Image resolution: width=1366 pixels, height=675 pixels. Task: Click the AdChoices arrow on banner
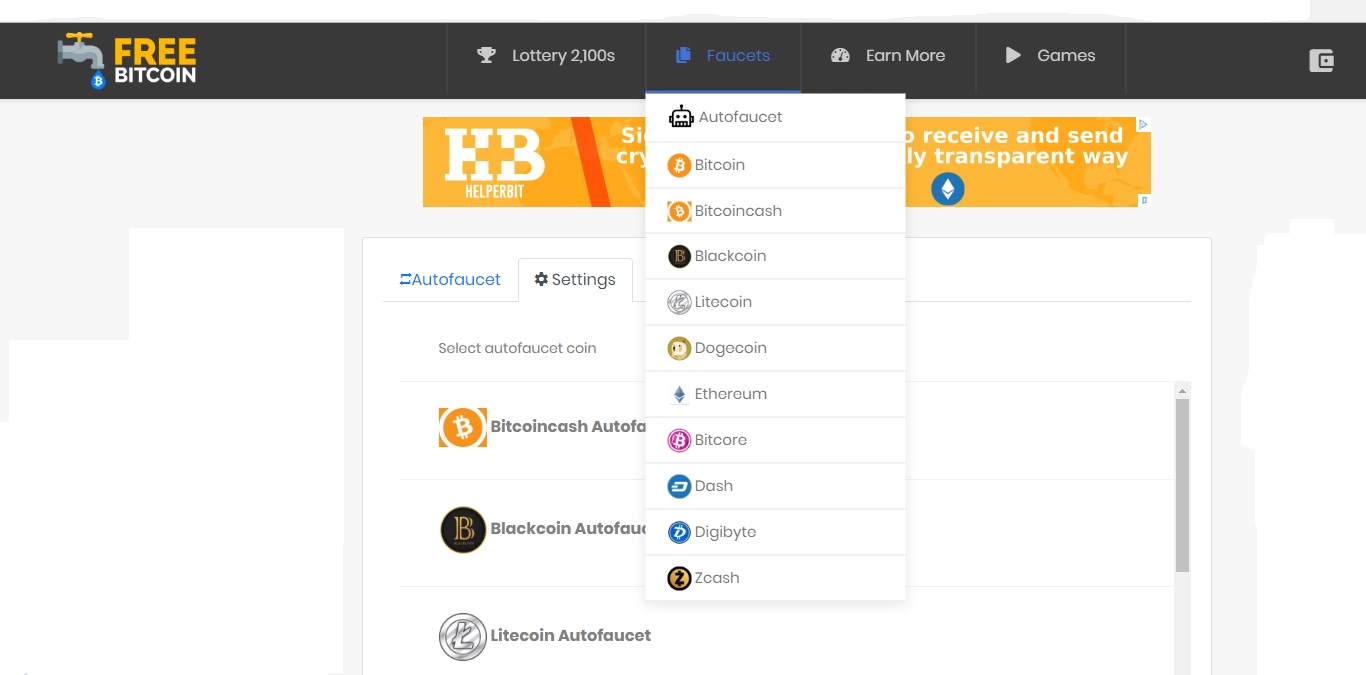(x=1144, y=125)
